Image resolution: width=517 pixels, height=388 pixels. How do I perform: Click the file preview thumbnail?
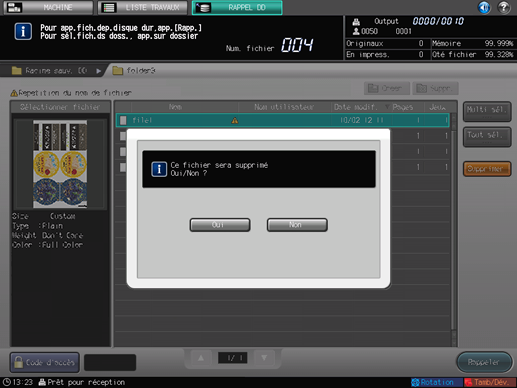pos(60,164)
